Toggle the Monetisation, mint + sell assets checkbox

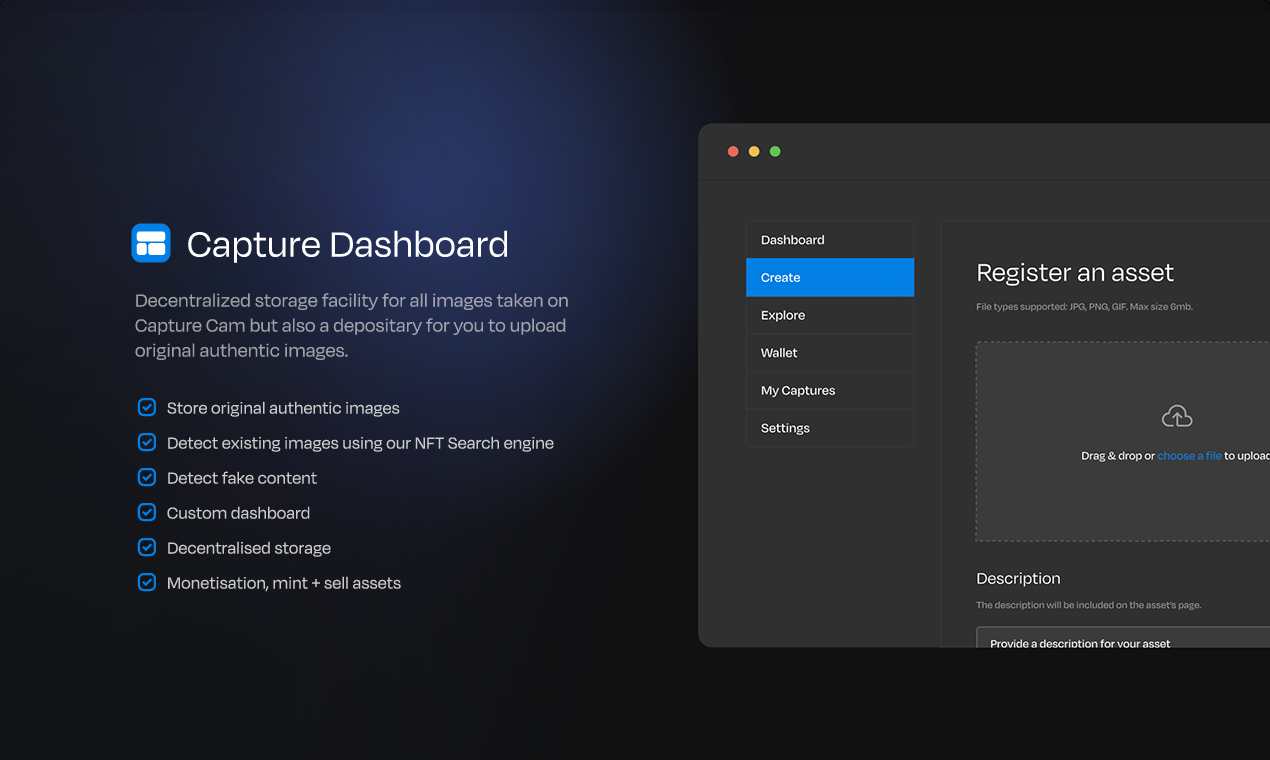pos(147,582)
